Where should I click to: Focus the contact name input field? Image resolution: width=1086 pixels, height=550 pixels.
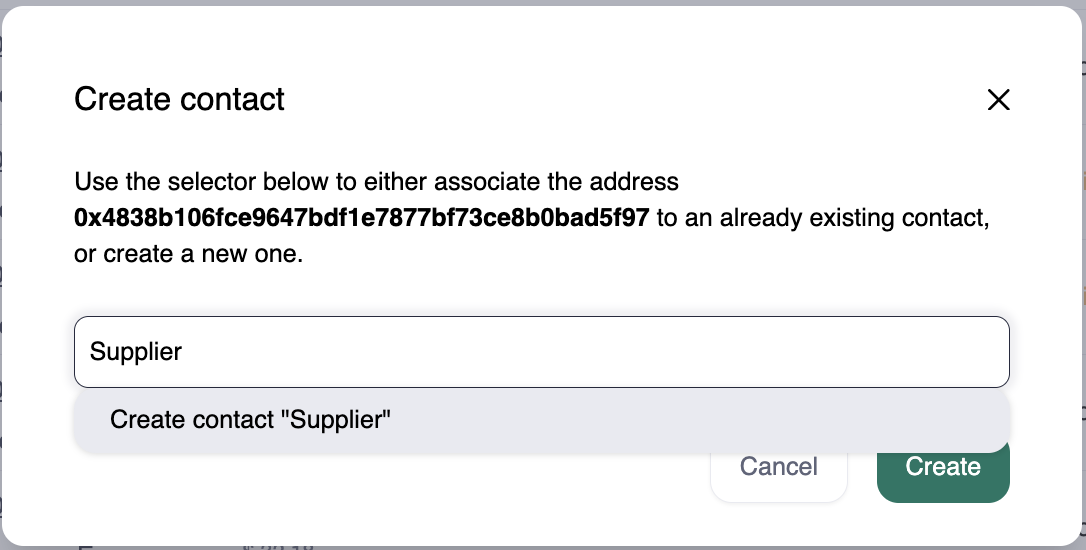[541, 352]
